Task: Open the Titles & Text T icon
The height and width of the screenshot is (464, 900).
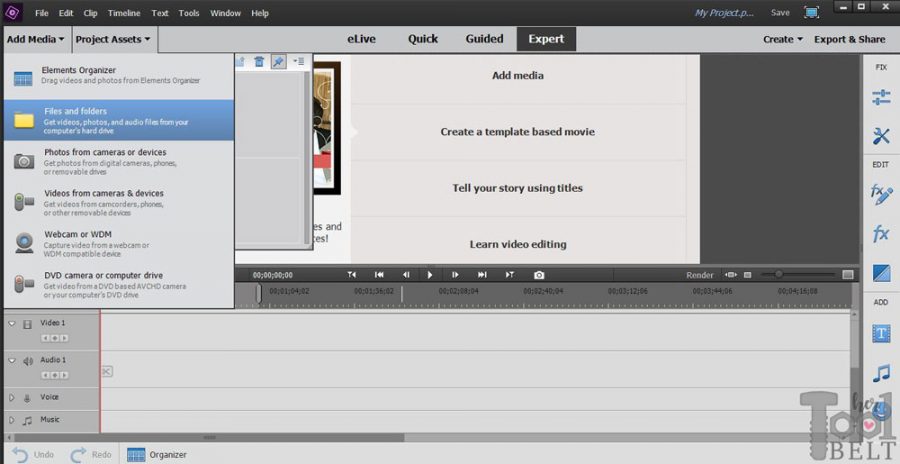Action: (x=881, y=333)
